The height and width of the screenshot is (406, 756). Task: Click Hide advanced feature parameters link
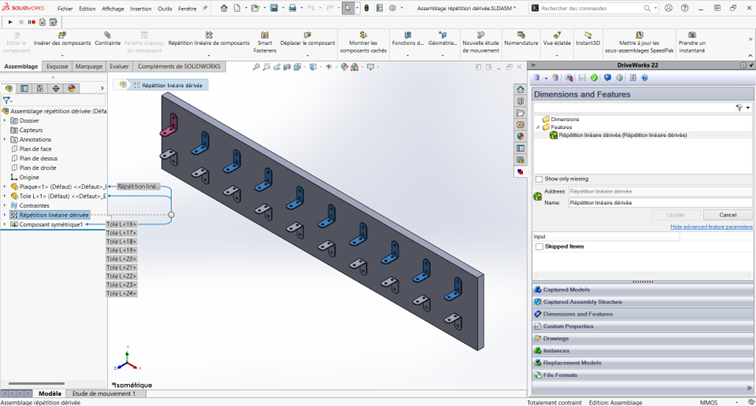click(711, 227)
